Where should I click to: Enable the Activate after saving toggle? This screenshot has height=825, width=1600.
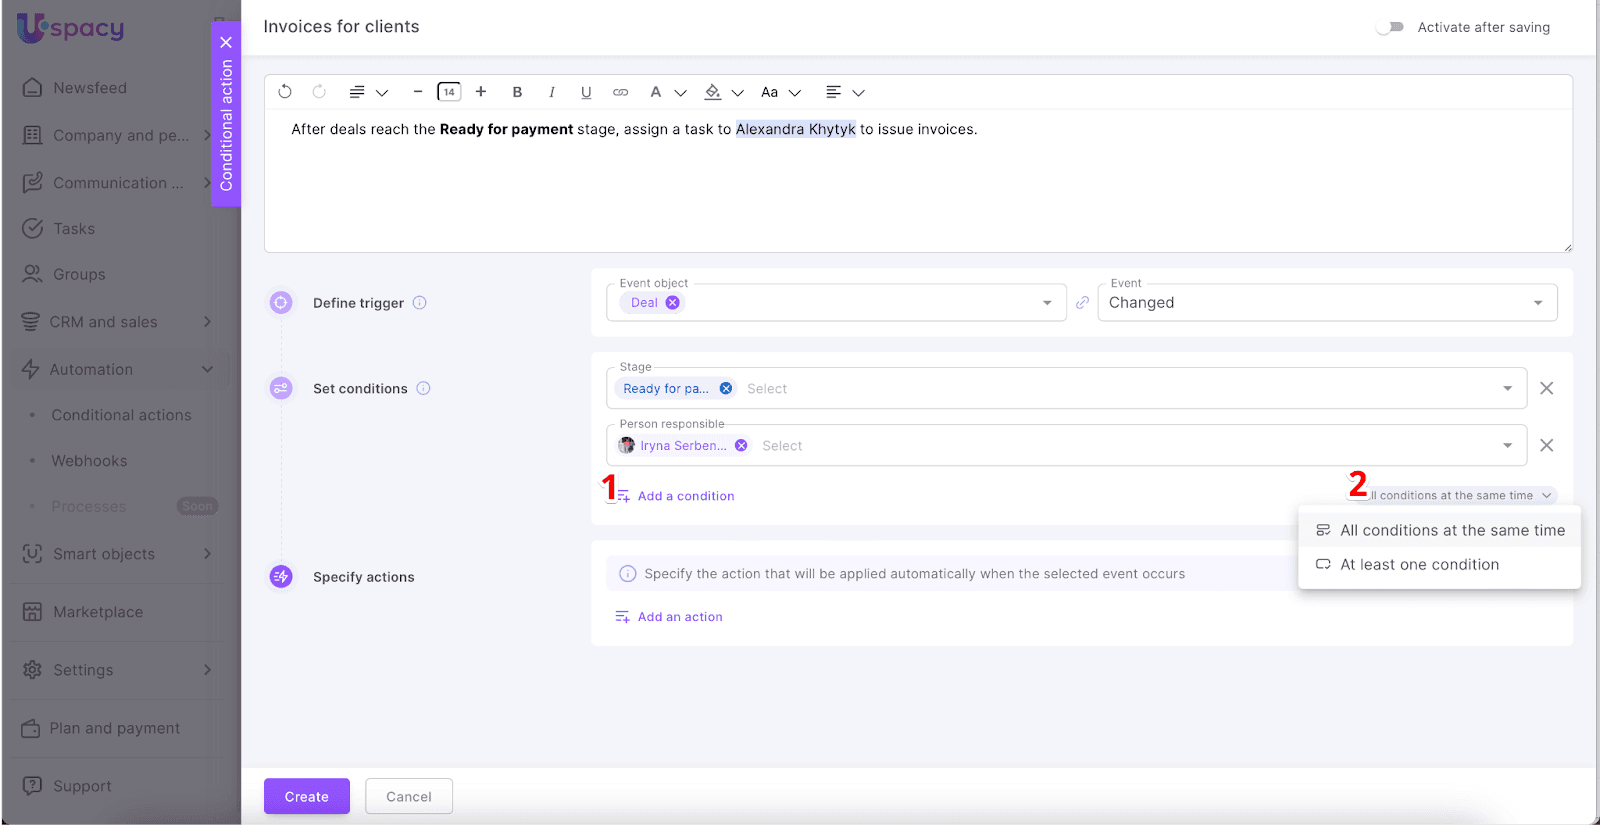pos(1389,27)
